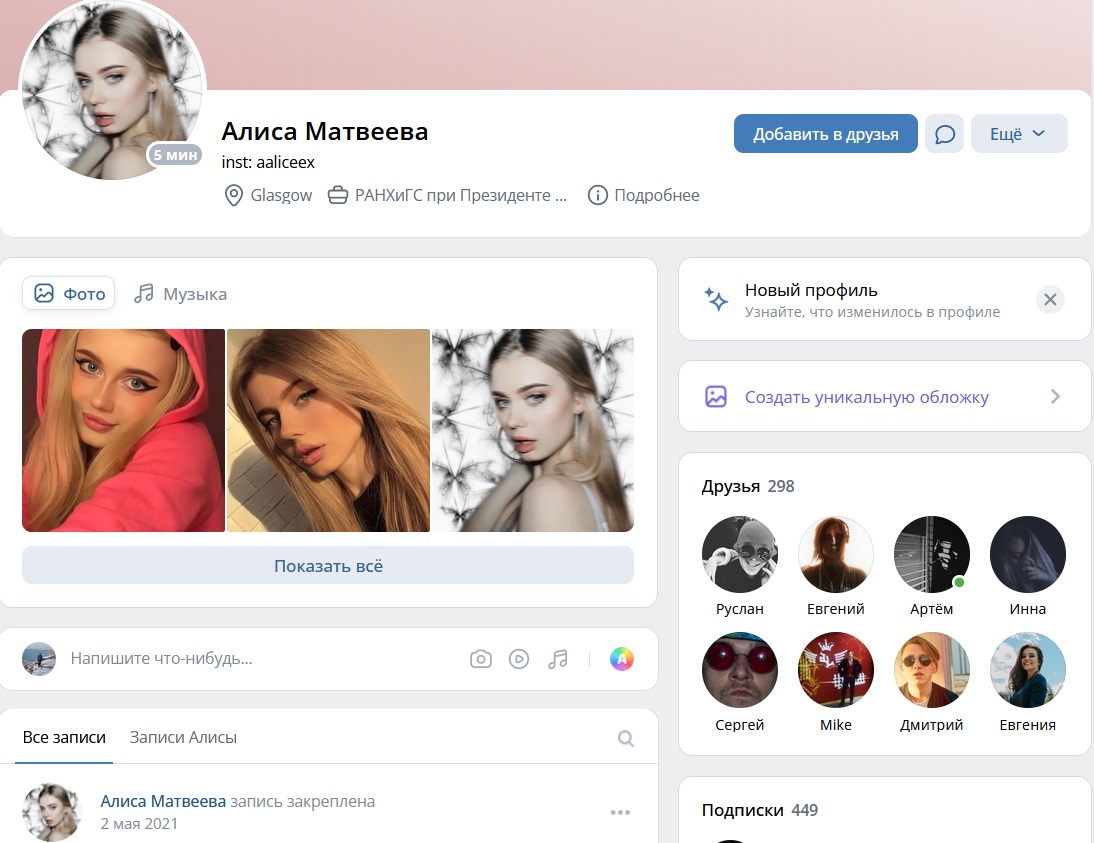The image size is (1094, 843).
Task: Open friend Евгения's avatar
Action: click(x=1028, y=670)
